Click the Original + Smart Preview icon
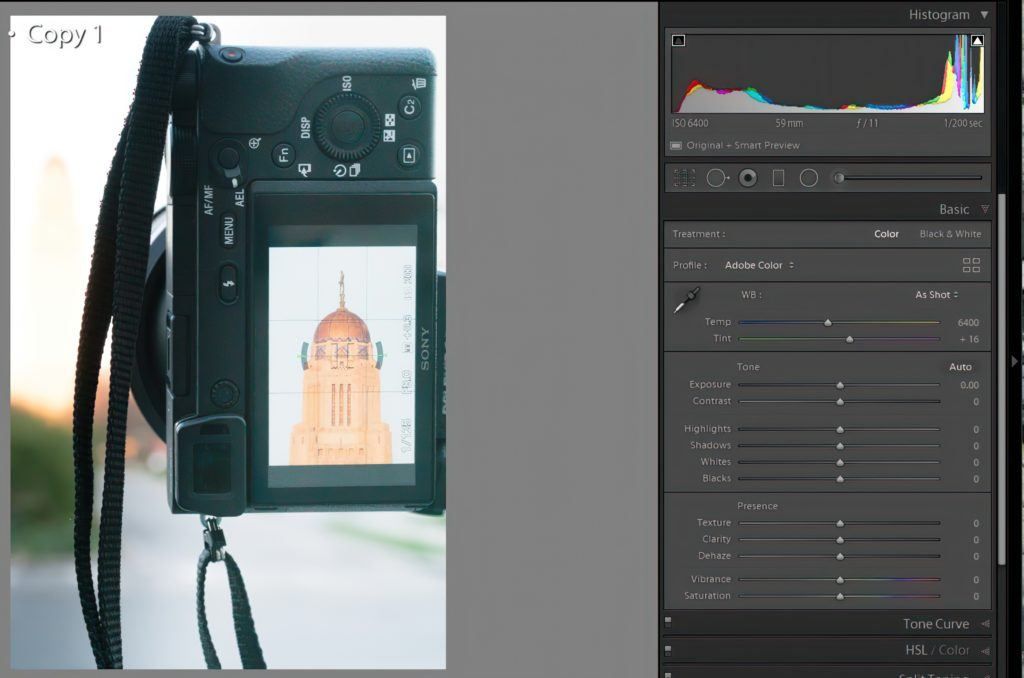This screenshot has height=678, width=1024. coord(676,145)
